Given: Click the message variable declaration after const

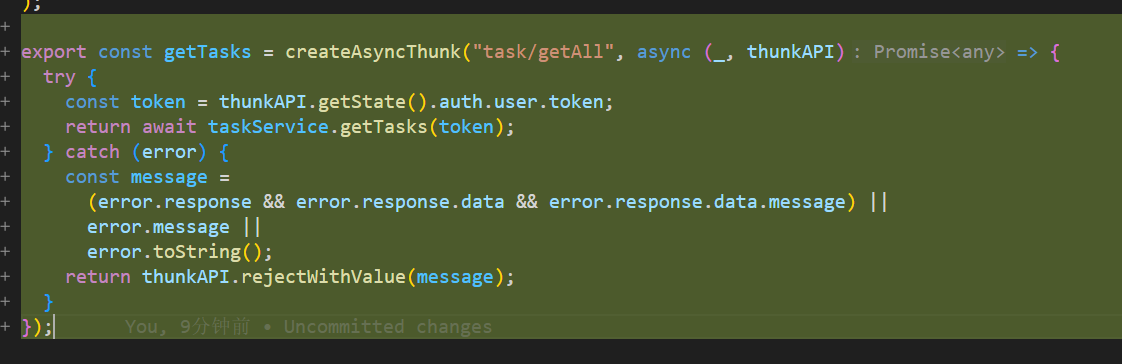Looking at the screenshot, I should tap(169, 177).
